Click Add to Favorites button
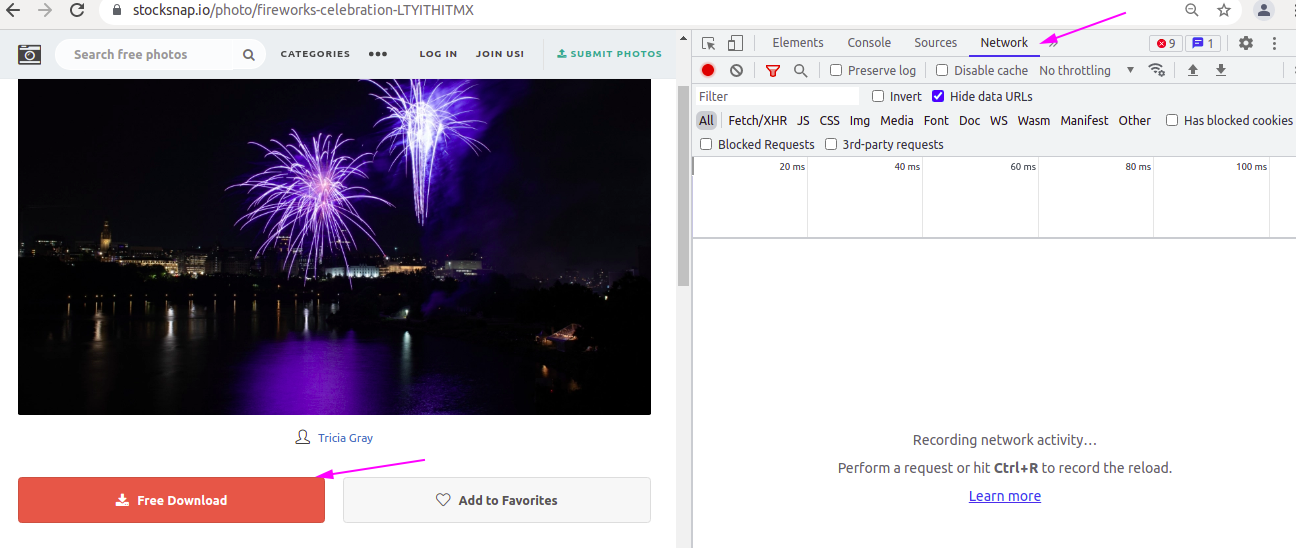Image resolution: width=1296 pixels, height=548 pixels. point(497,500)
